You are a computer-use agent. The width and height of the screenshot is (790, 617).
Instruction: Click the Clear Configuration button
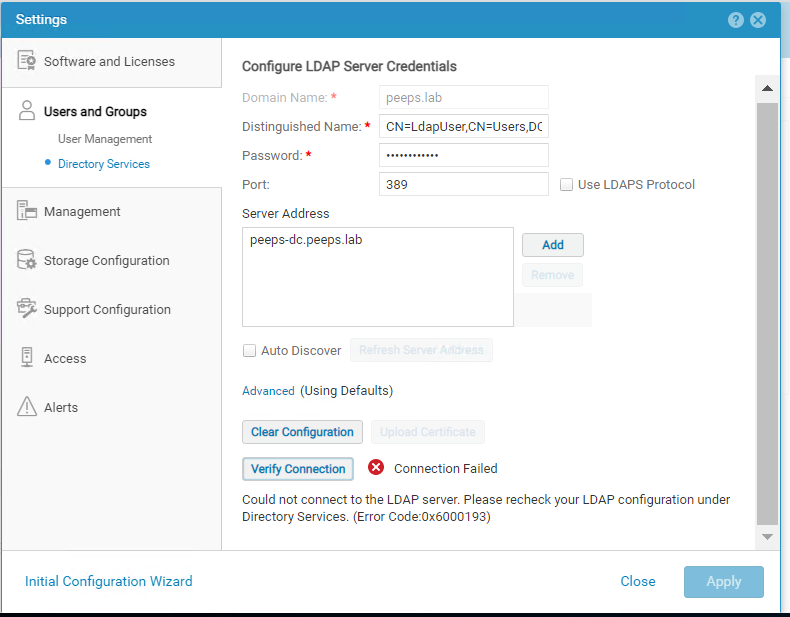click(302, 432)
